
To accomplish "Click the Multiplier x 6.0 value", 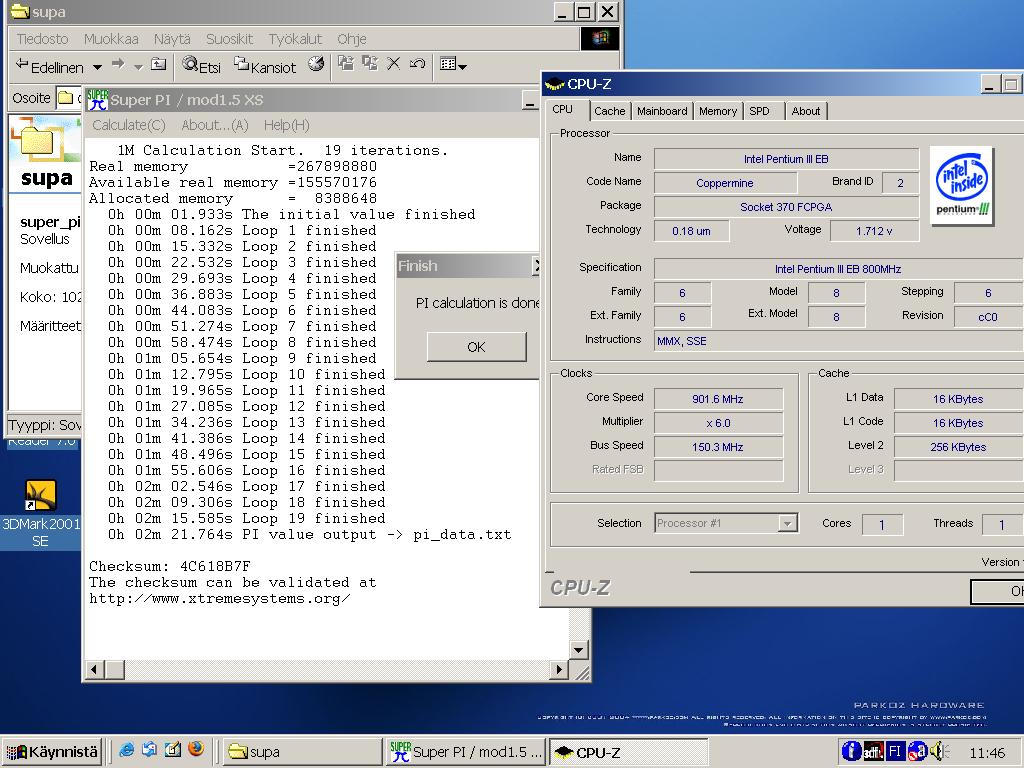I will [718, 423].
